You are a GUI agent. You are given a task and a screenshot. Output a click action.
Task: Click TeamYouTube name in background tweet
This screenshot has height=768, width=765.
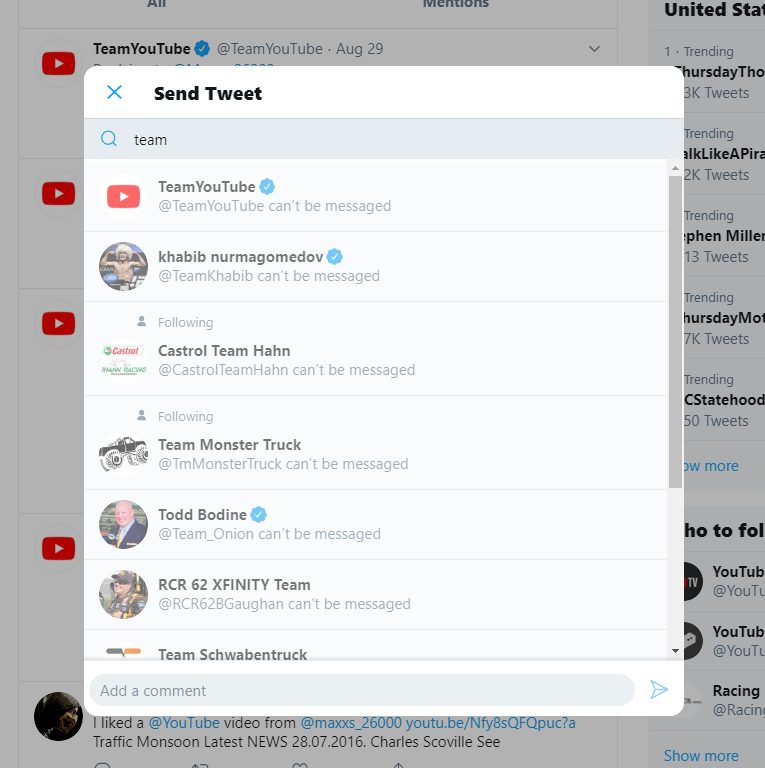(142, 49)
